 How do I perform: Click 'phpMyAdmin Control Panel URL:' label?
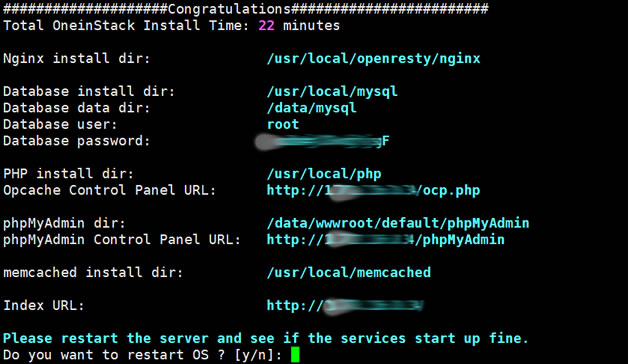pos(122,239)
